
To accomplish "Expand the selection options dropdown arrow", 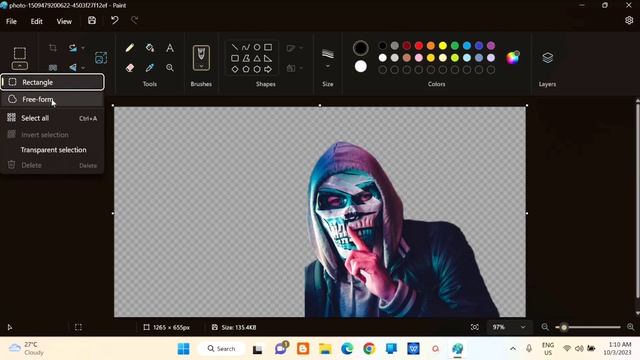I will [x=20, y=66].
